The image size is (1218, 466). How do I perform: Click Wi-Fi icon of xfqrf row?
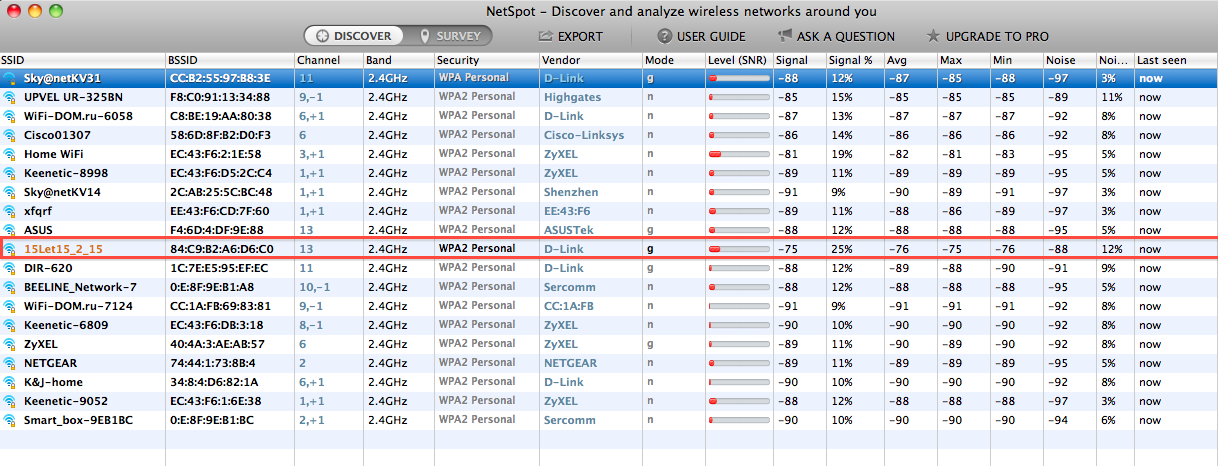pos(10,211)
